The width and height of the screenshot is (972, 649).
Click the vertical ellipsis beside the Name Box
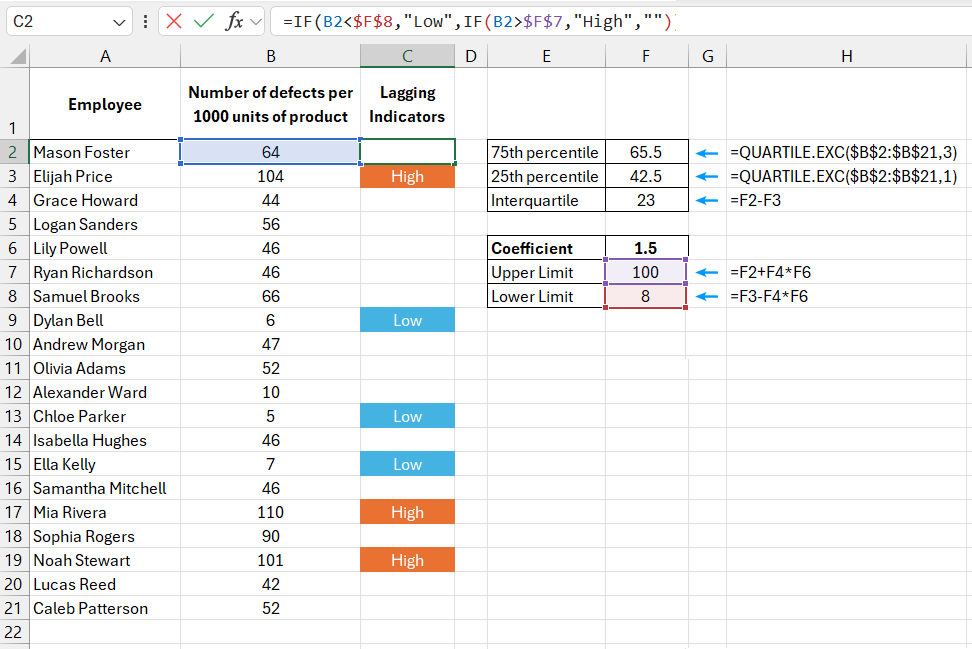(143, 20)
